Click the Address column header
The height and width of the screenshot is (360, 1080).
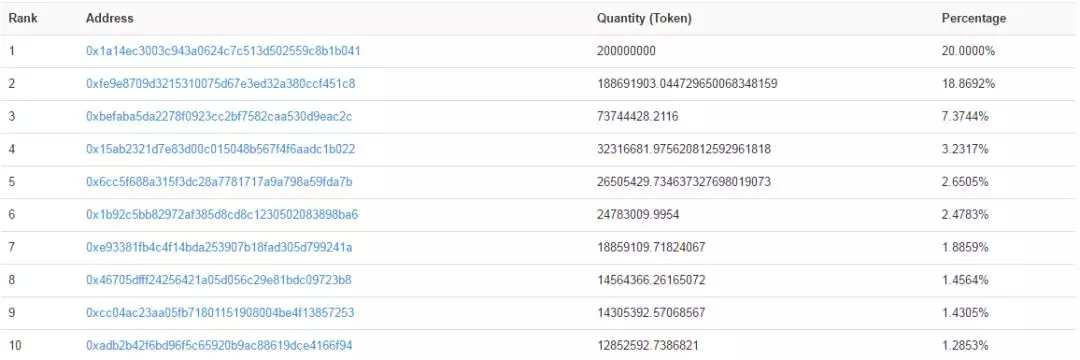point(110,19)
